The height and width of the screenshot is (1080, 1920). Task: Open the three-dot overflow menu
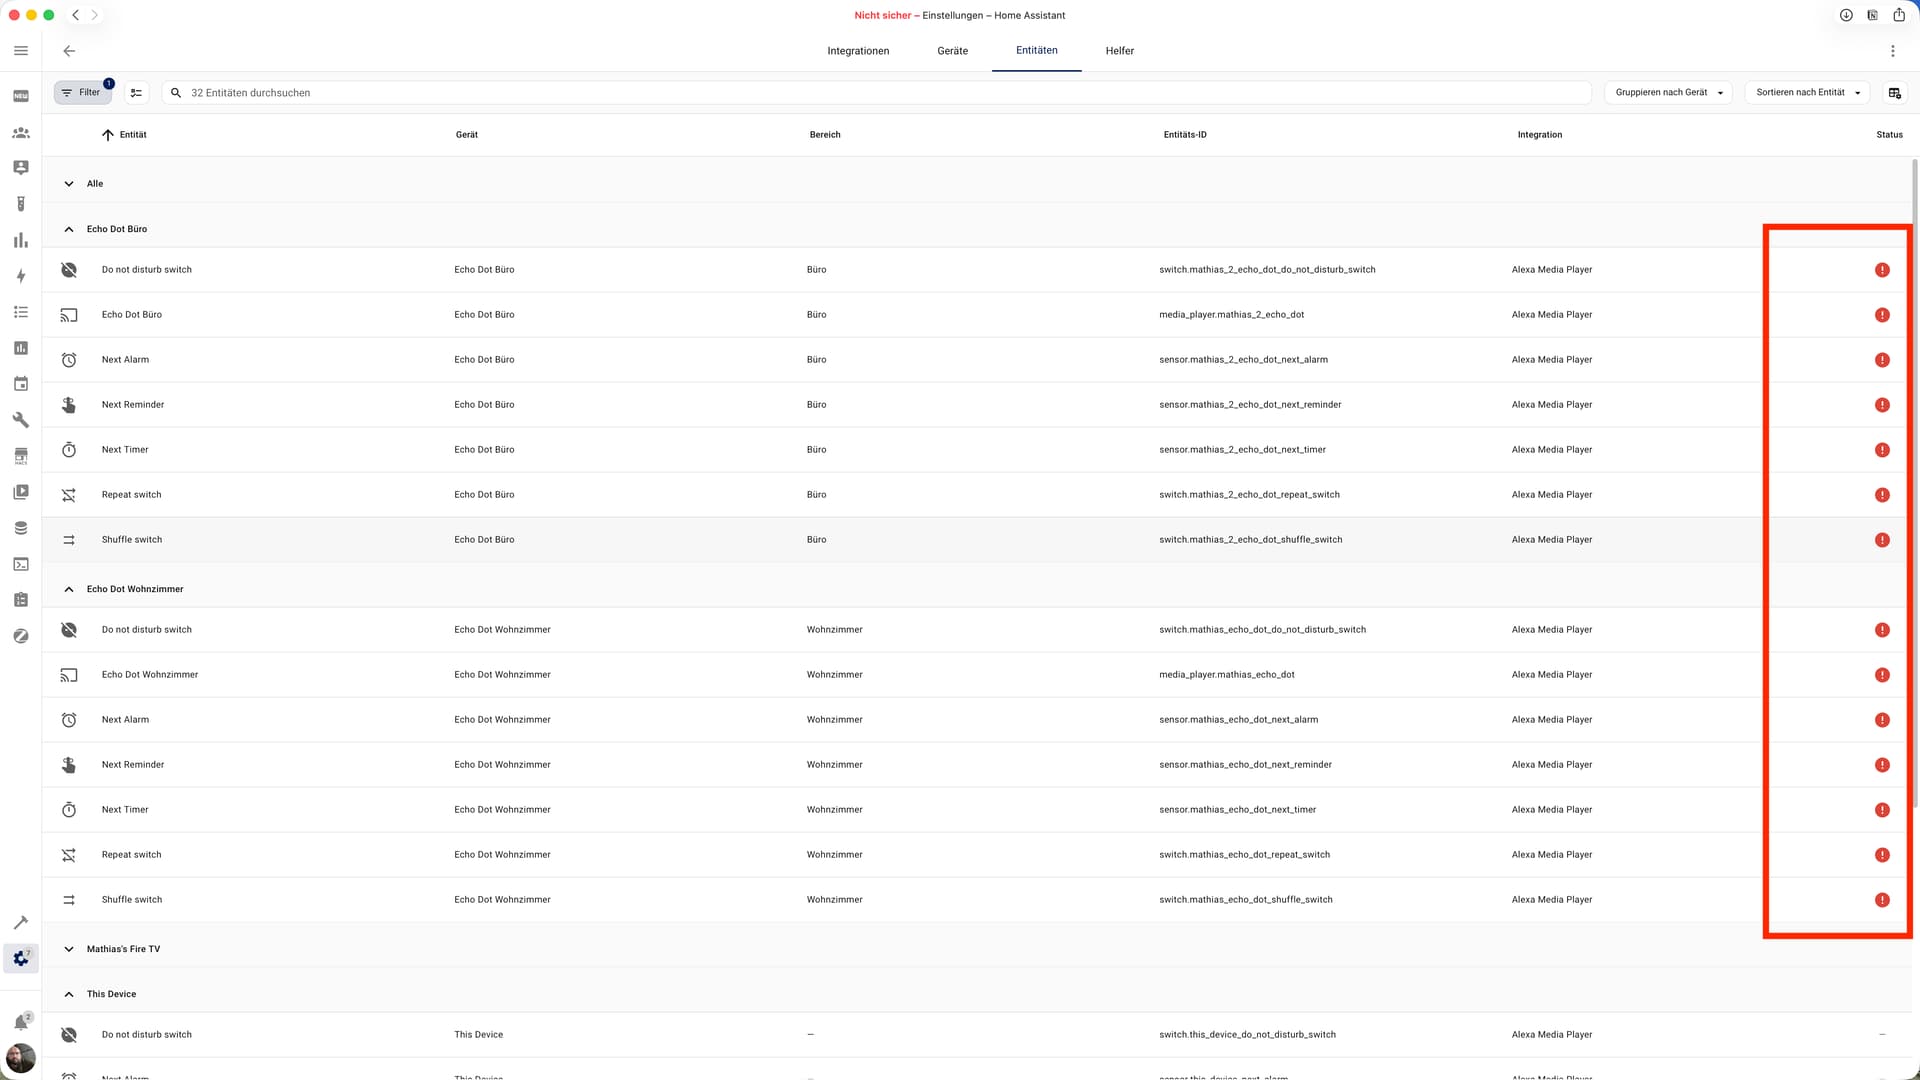(1892, 51)
